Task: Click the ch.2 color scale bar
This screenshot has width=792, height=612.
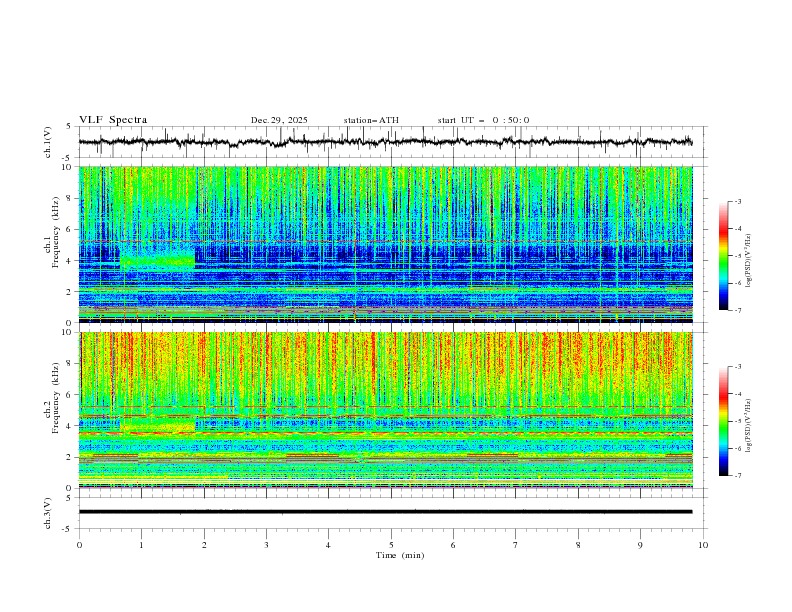Action: [723, 421]
